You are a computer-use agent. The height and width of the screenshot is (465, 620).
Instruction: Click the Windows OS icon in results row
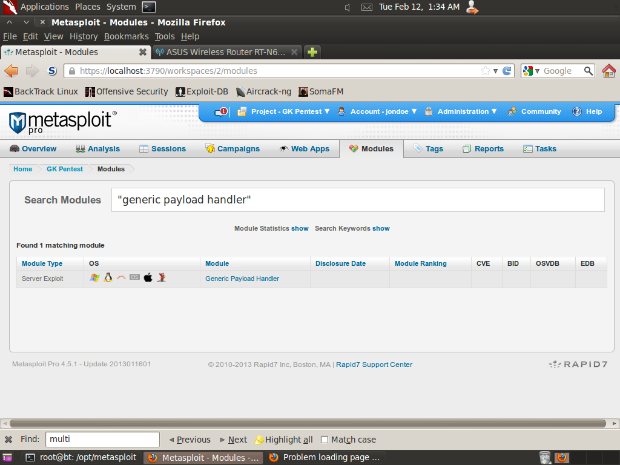95,278
